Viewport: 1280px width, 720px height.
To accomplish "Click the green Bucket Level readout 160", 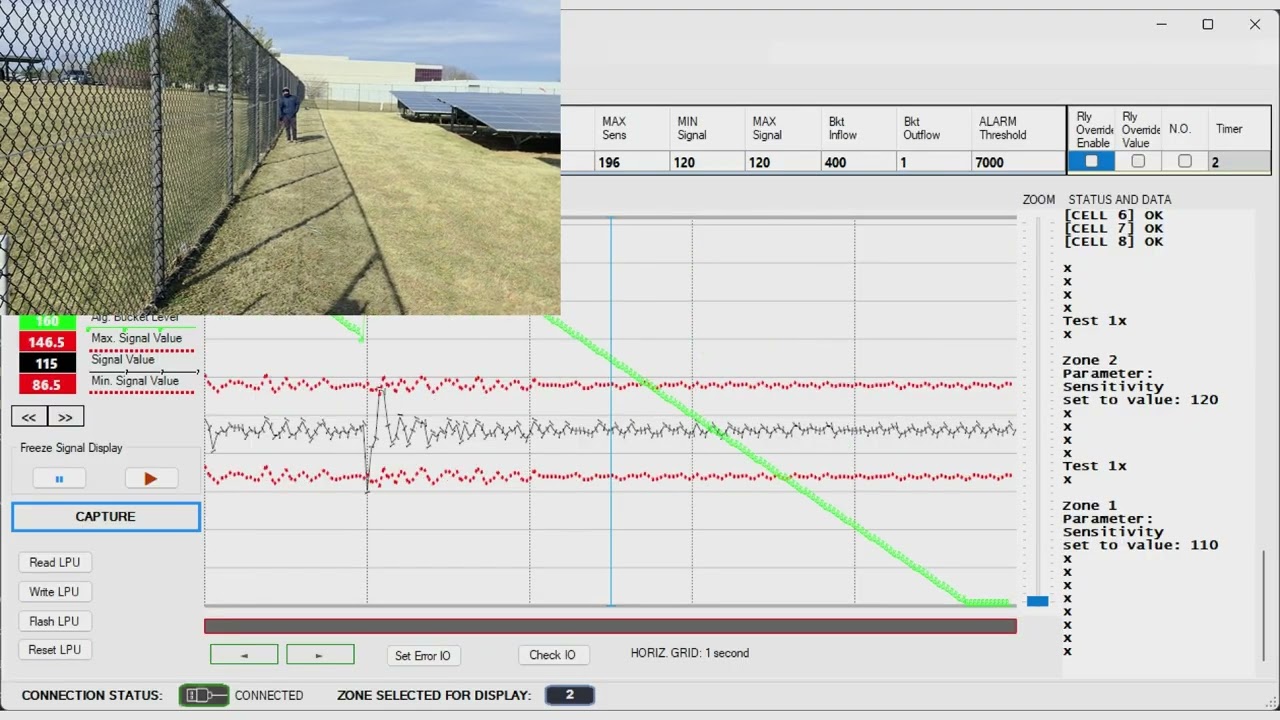I will pyautogui.click(x=46, y=322).
